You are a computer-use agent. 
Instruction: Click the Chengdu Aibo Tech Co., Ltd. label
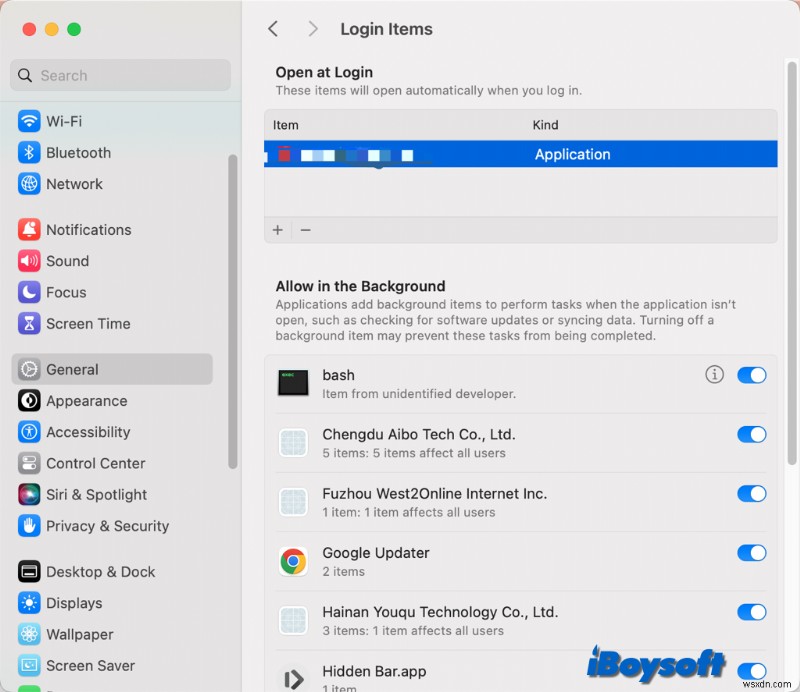418,434
